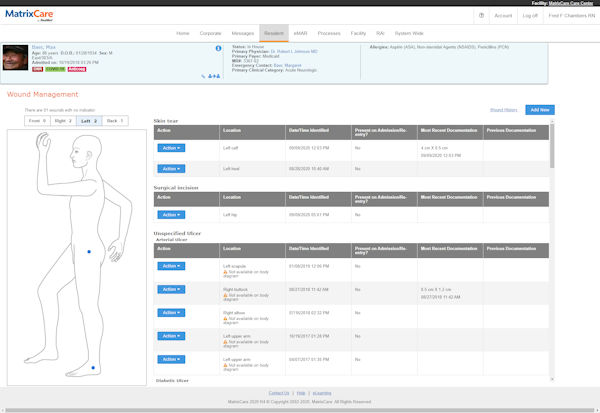Click the 'Diabetic Ulcer' subsection heading
Image resolution: width=600 pixels, height=413 pixels.
172,380
